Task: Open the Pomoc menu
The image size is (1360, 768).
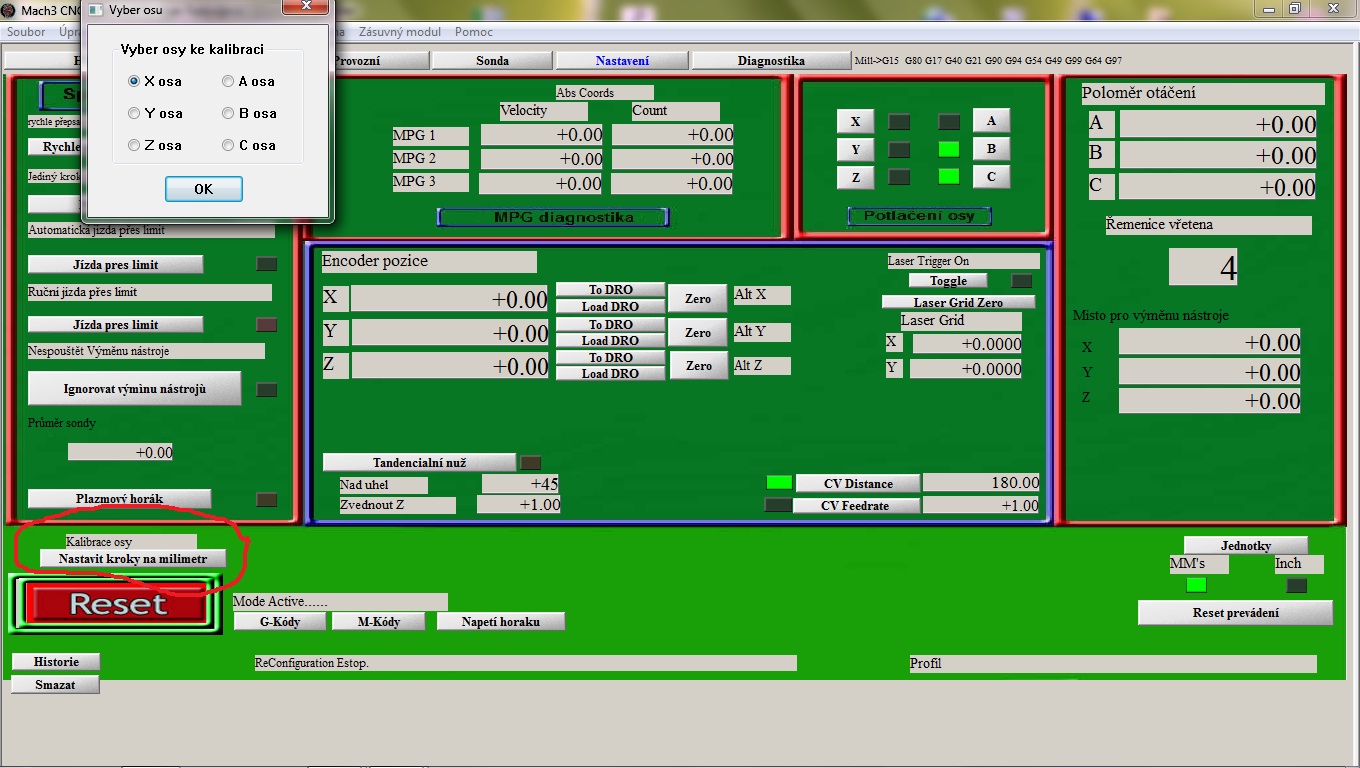Action: tap(473, 32)
